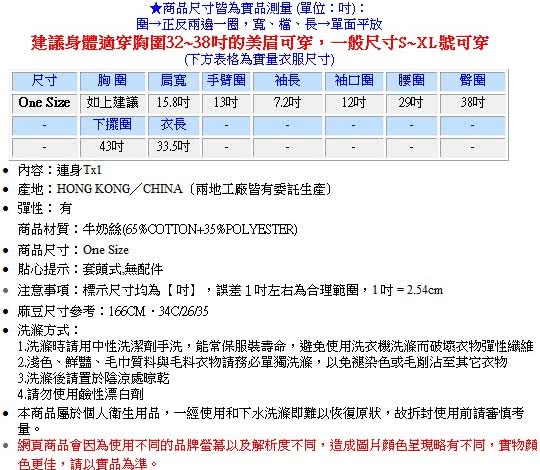
Task: Click the 衣長 header cell
Action: tap(174, 125)
